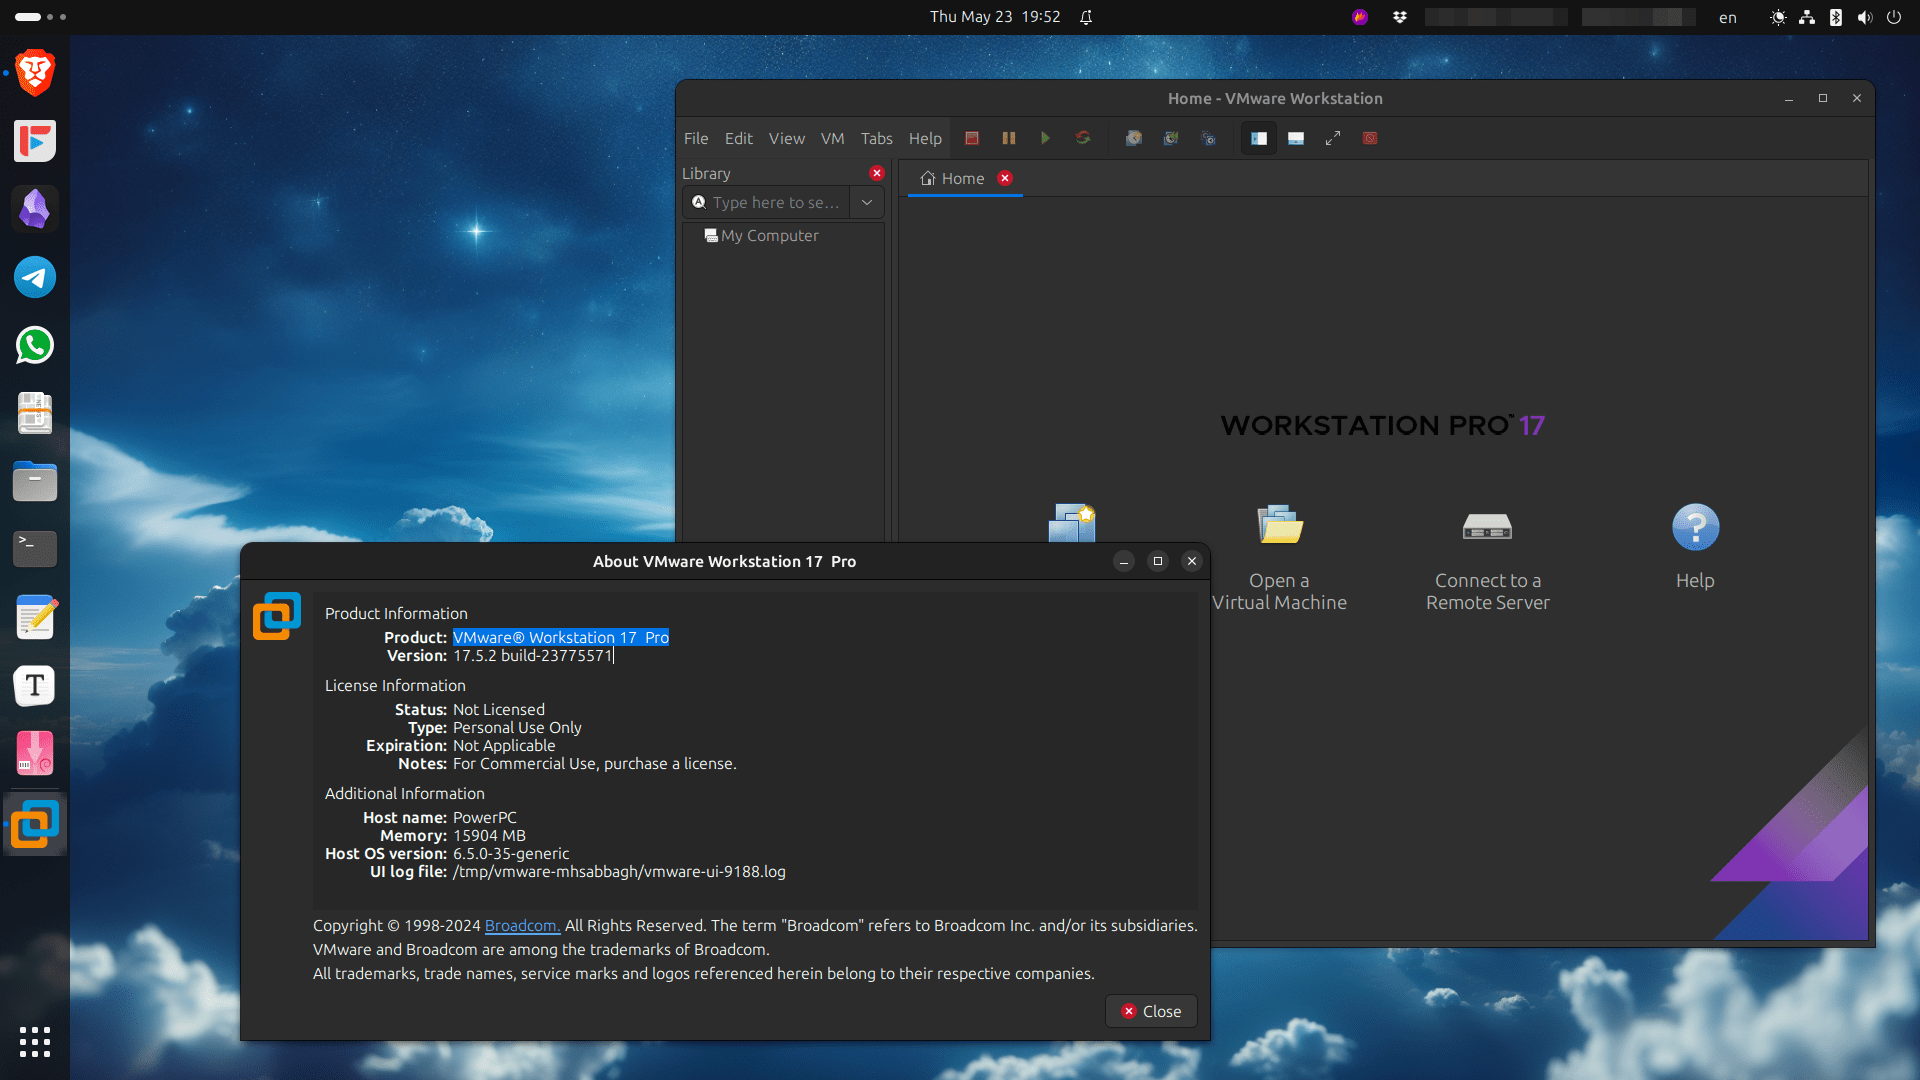Open the VM menu in menu bar

tap(832, 137)
